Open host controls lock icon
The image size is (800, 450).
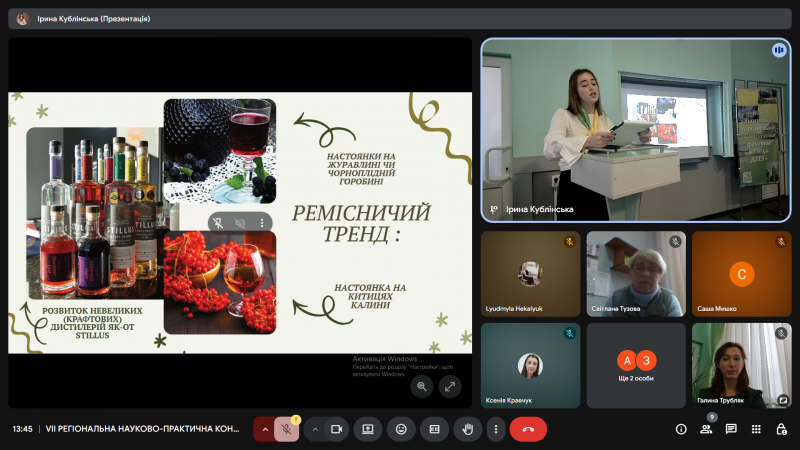pos(782,429)
